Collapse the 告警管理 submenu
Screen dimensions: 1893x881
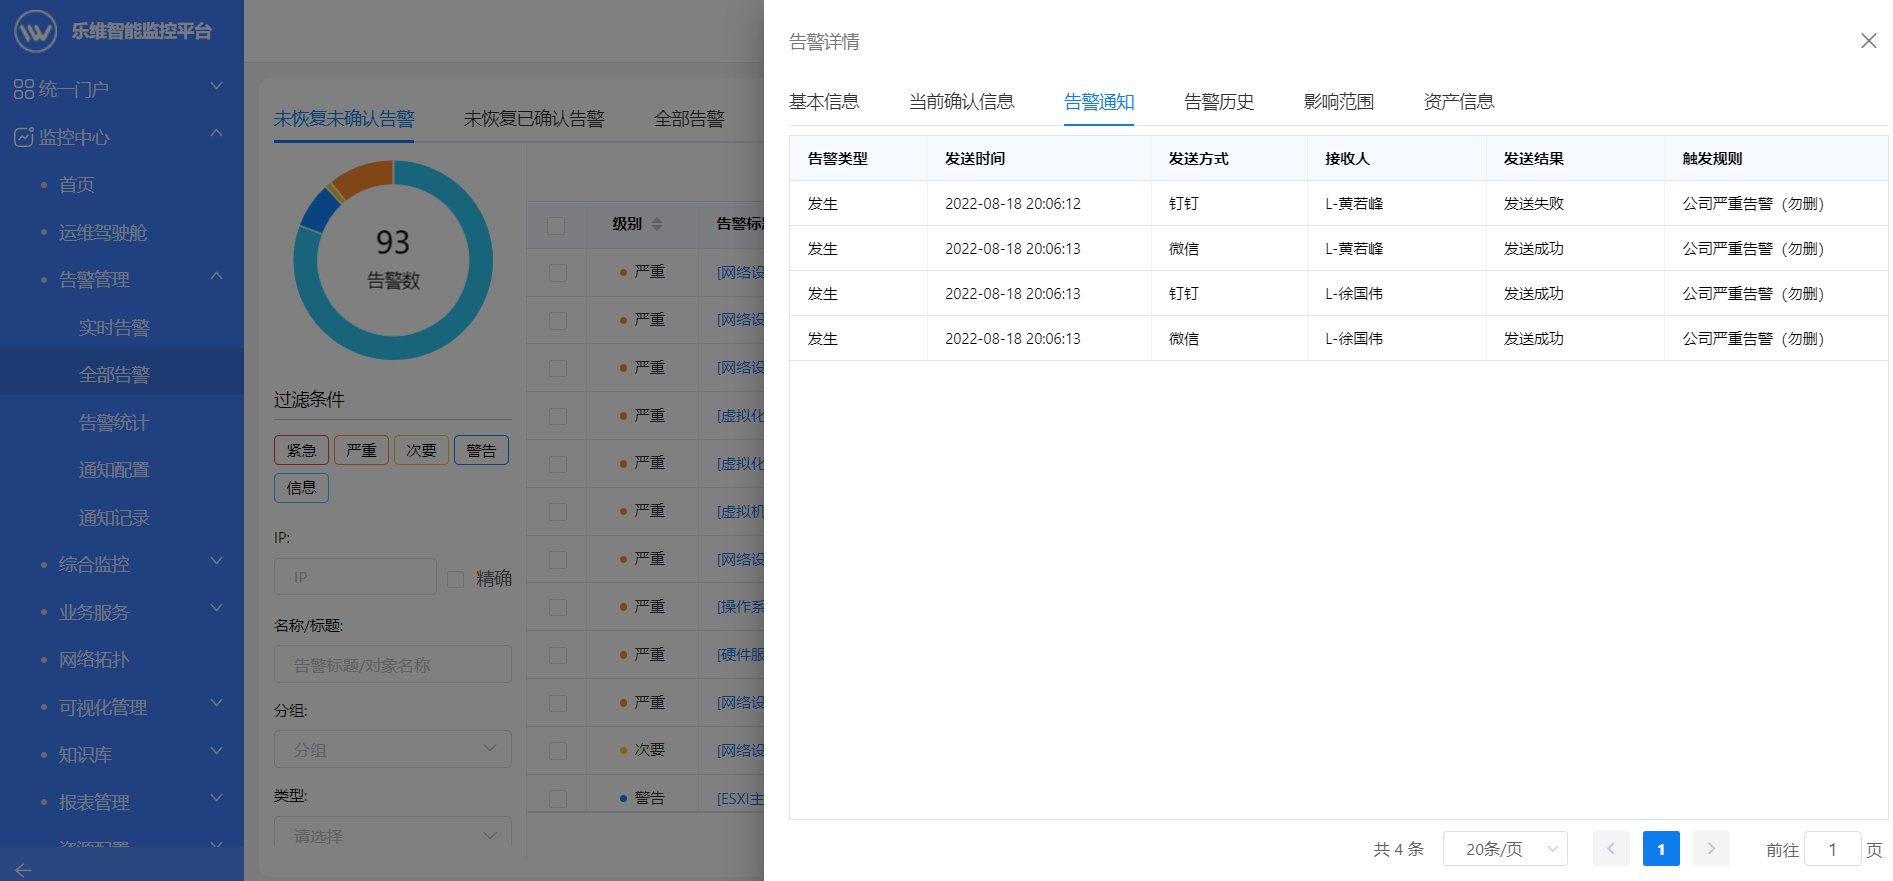[x=216, y=277]
